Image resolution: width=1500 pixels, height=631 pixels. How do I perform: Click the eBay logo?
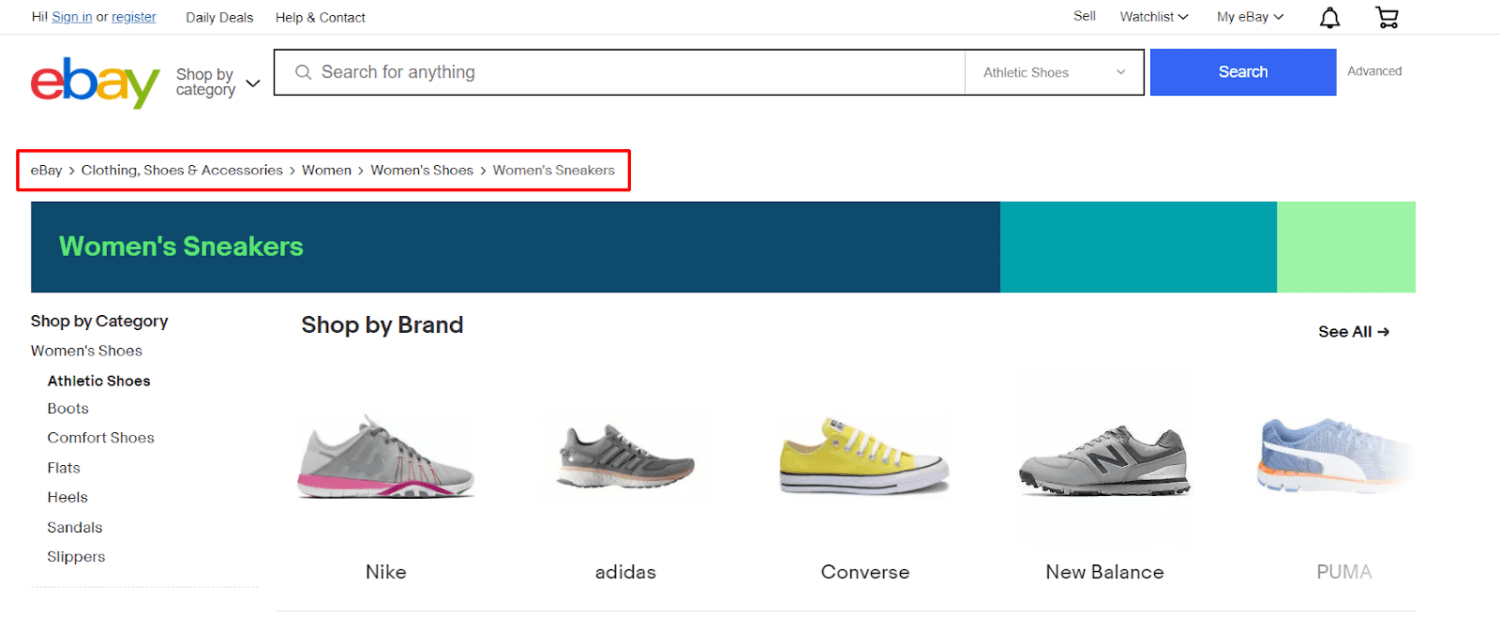pos(95,81)
